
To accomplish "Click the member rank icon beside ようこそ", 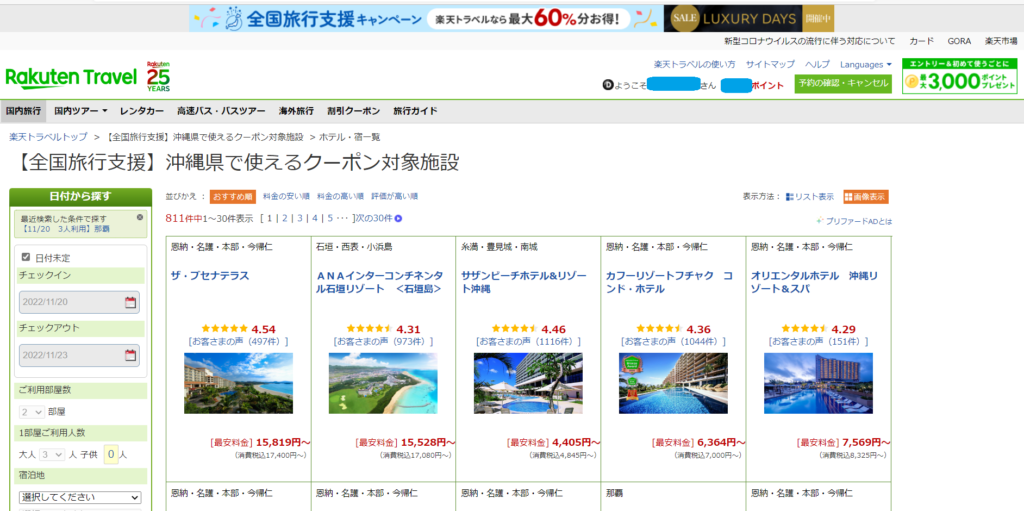I will tap(606, 86).
